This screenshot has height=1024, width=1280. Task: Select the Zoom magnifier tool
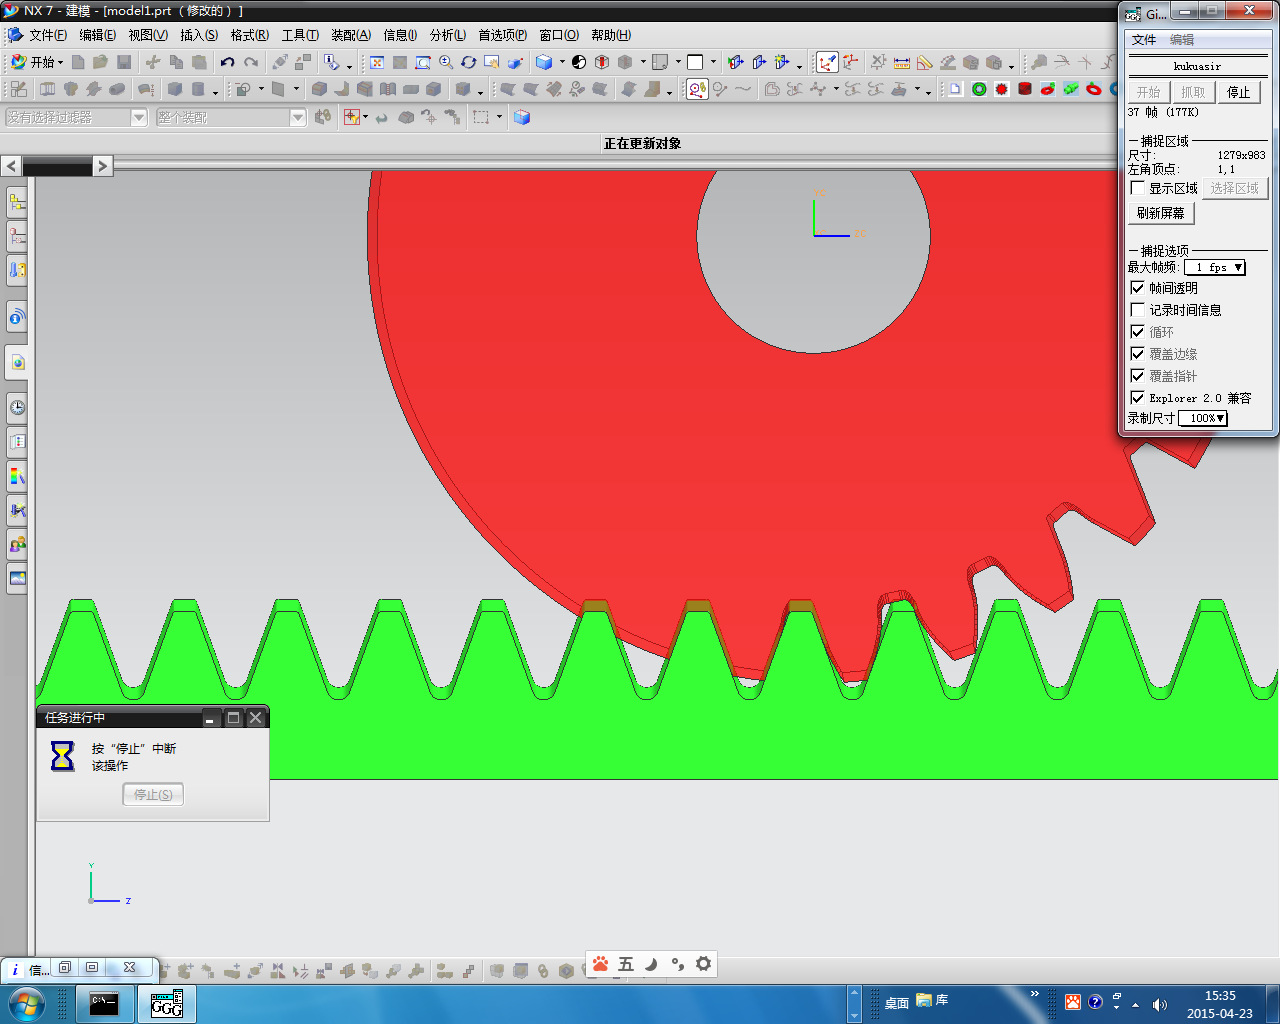pyautogui.click(x=446, y=62)
